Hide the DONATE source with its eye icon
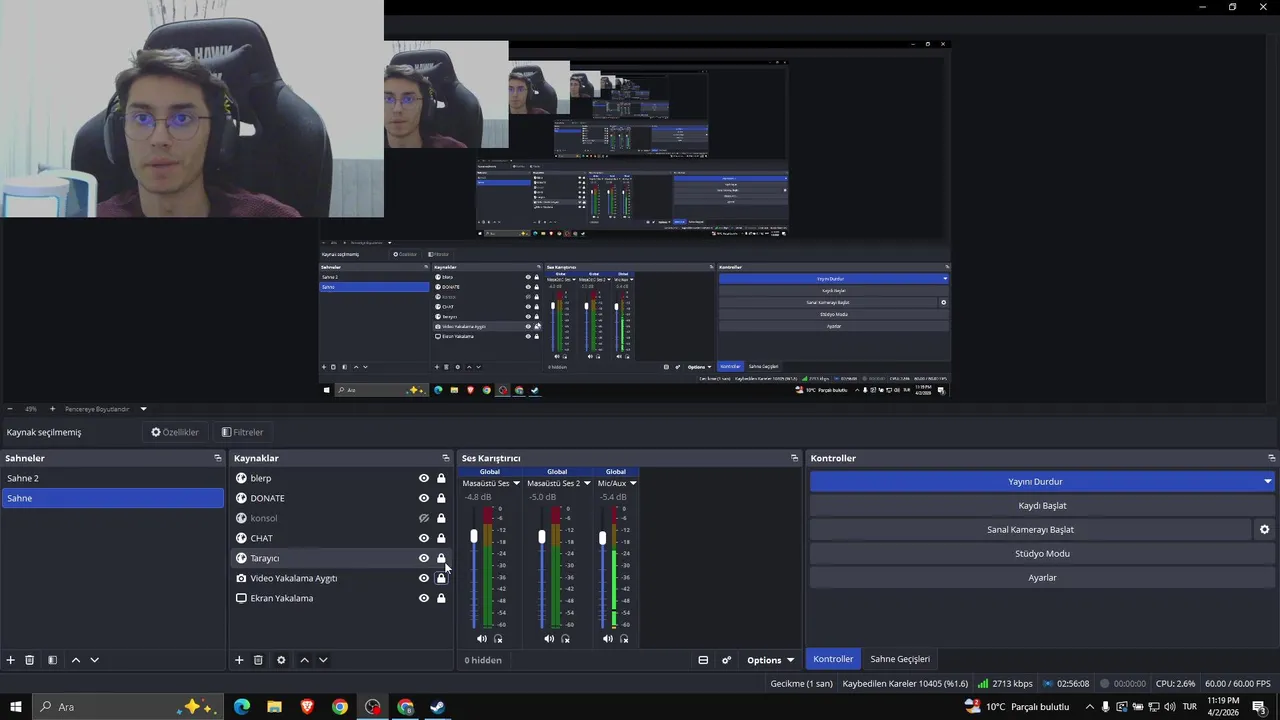The image size is (1280, 720). pos(424,498)
